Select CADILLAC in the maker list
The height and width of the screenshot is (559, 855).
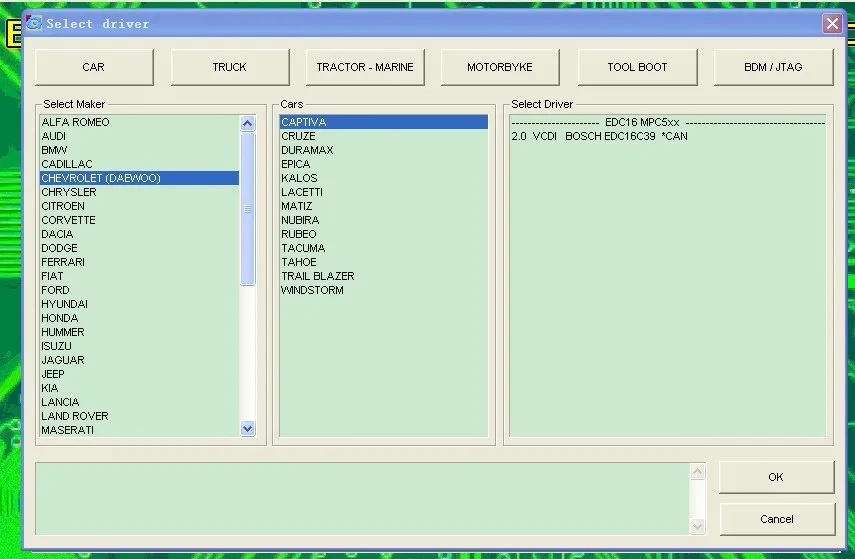tap(139, 164)
